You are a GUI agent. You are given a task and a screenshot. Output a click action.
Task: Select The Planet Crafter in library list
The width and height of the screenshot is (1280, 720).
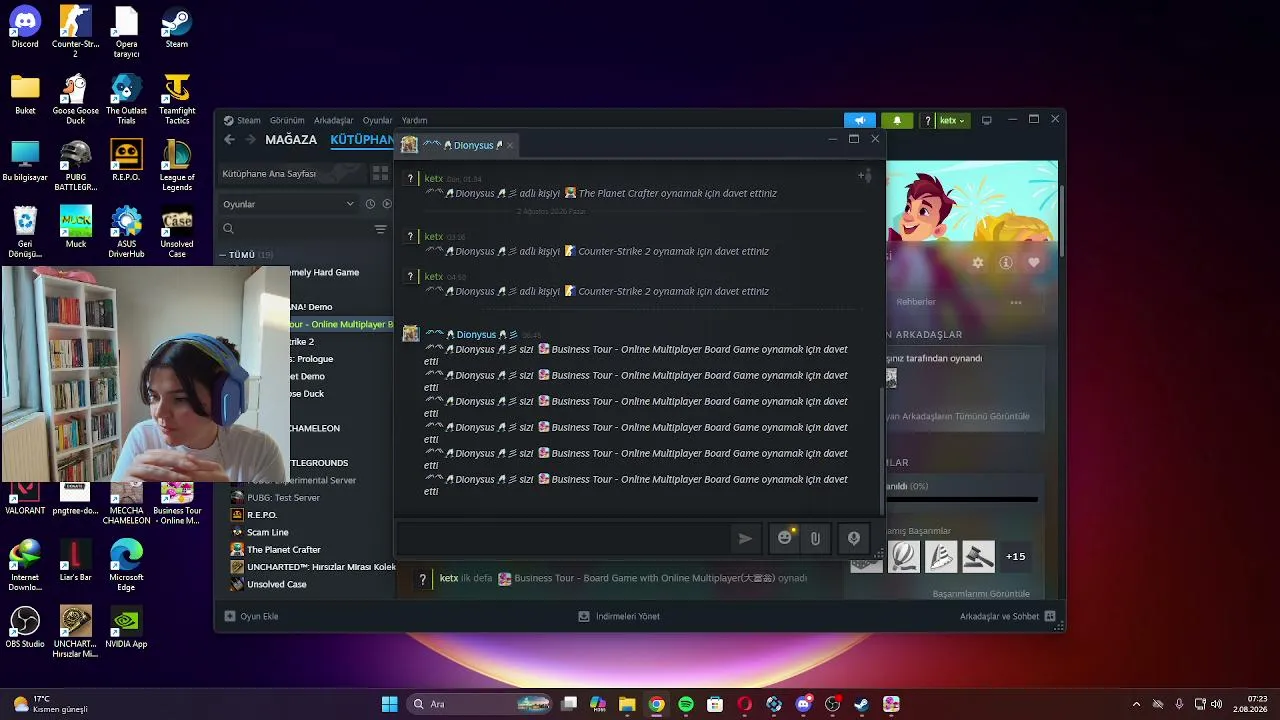(x=284, y=550)
